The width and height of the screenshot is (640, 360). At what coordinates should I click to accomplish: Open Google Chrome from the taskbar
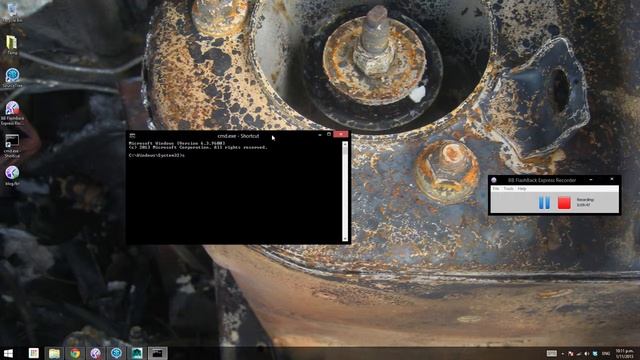coord(75,353)
